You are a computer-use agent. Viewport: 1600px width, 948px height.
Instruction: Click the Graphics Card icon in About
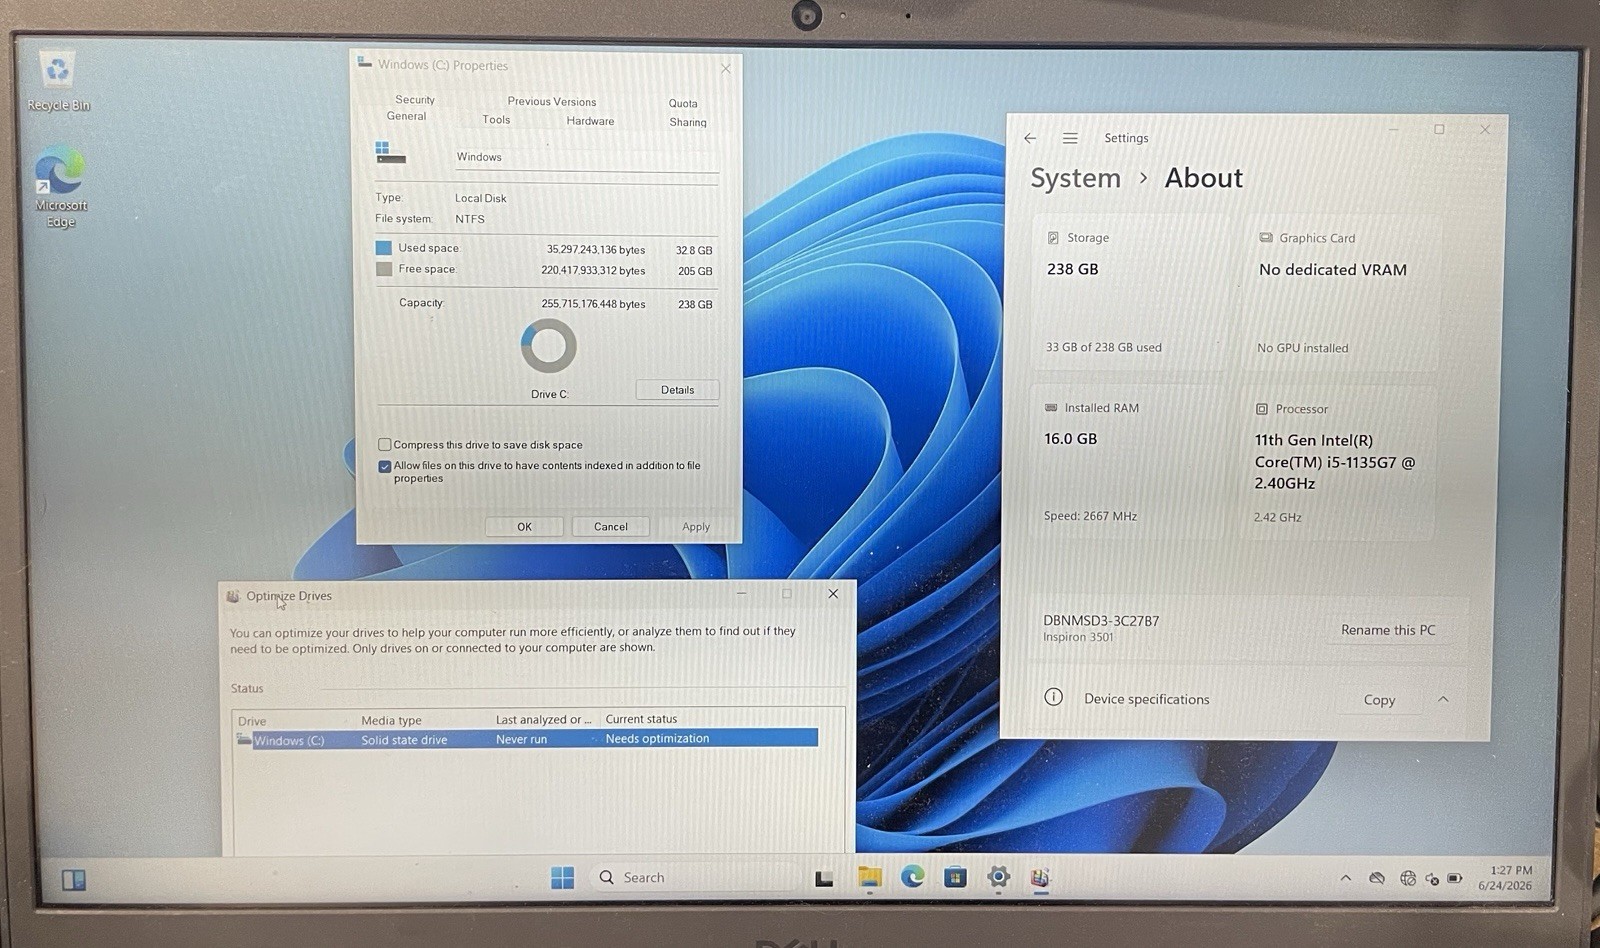tap(1266, 238)
